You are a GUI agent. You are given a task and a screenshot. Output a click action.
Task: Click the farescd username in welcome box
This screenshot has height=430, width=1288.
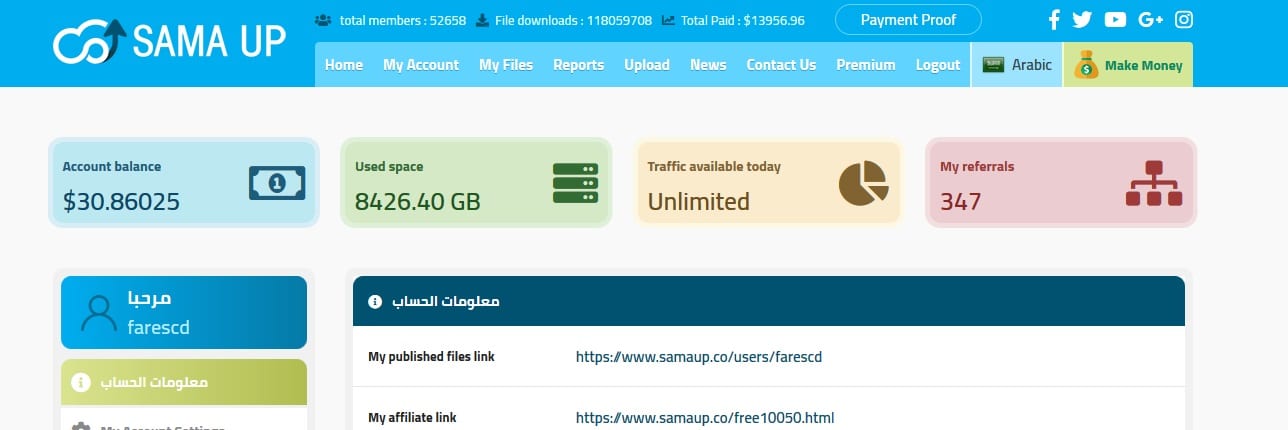point(159,328)
